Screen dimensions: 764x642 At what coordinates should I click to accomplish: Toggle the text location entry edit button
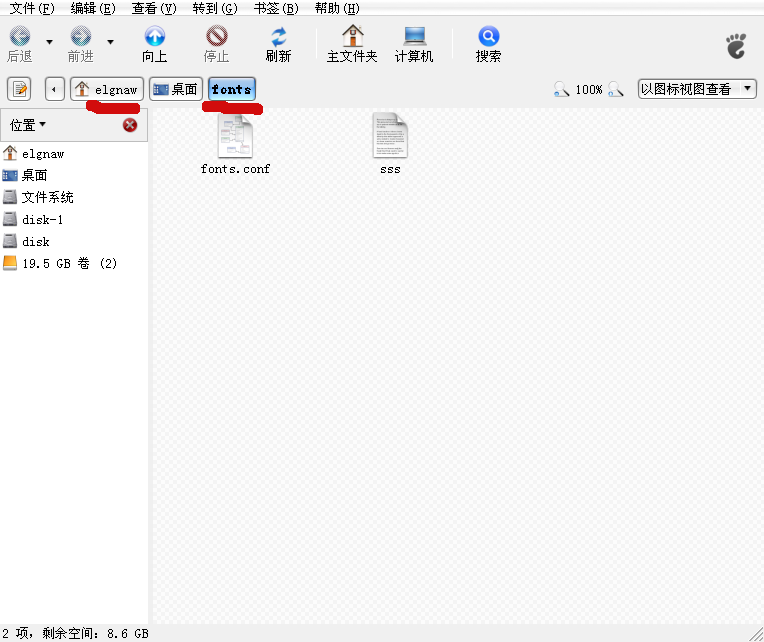19,89
